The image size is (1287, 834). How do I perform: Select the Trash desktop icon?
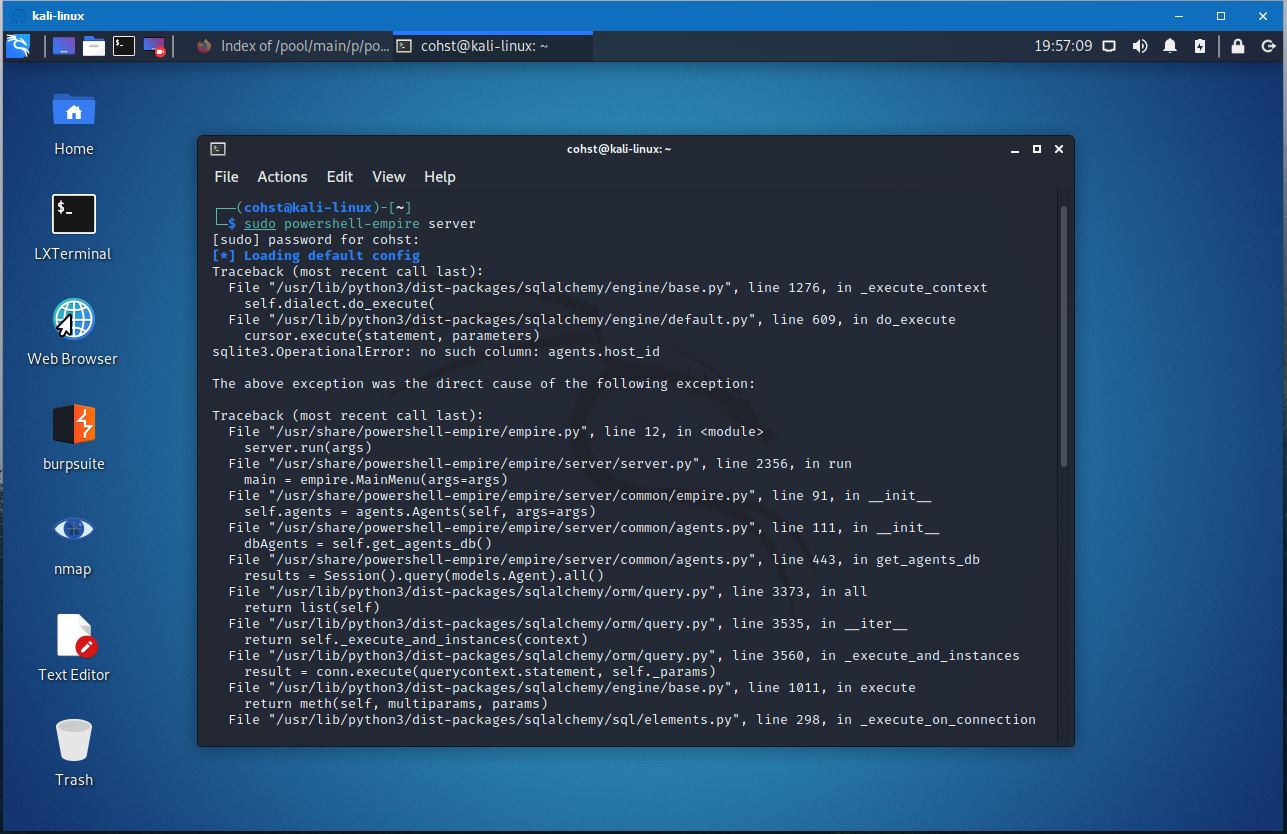pyautogui.click(x=74, y=753)
